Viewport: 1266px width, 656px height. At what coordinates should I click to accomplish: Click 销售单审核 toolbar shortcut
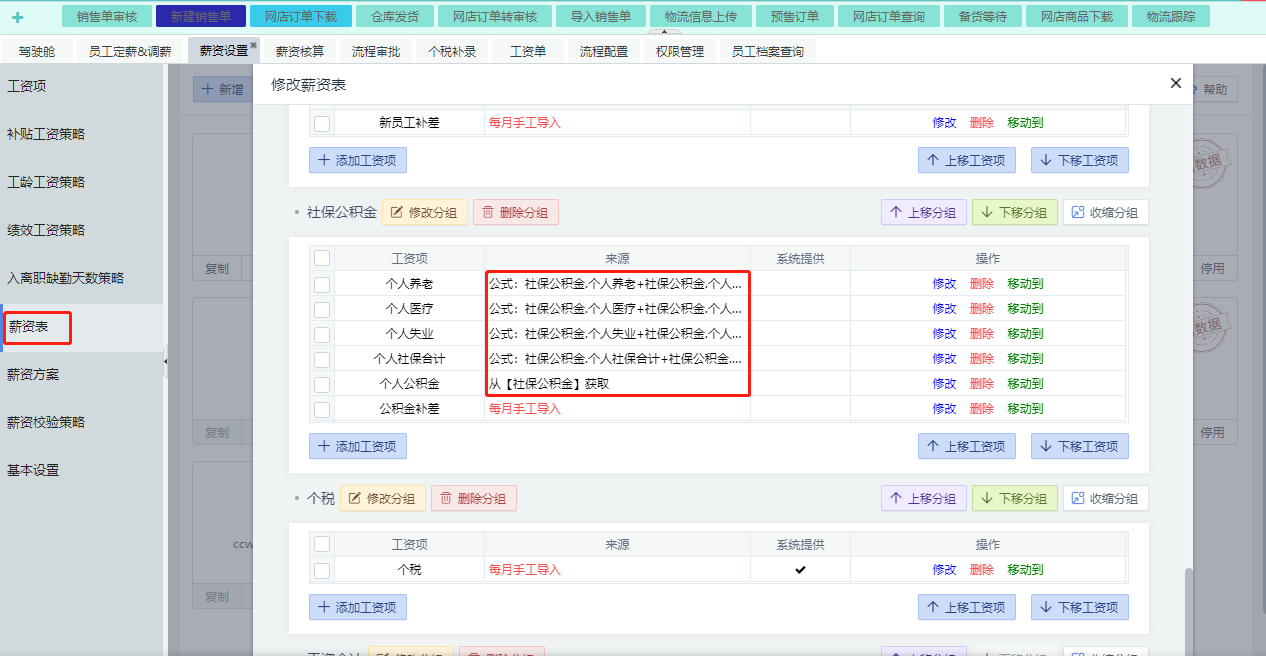(x=107, y=16)
